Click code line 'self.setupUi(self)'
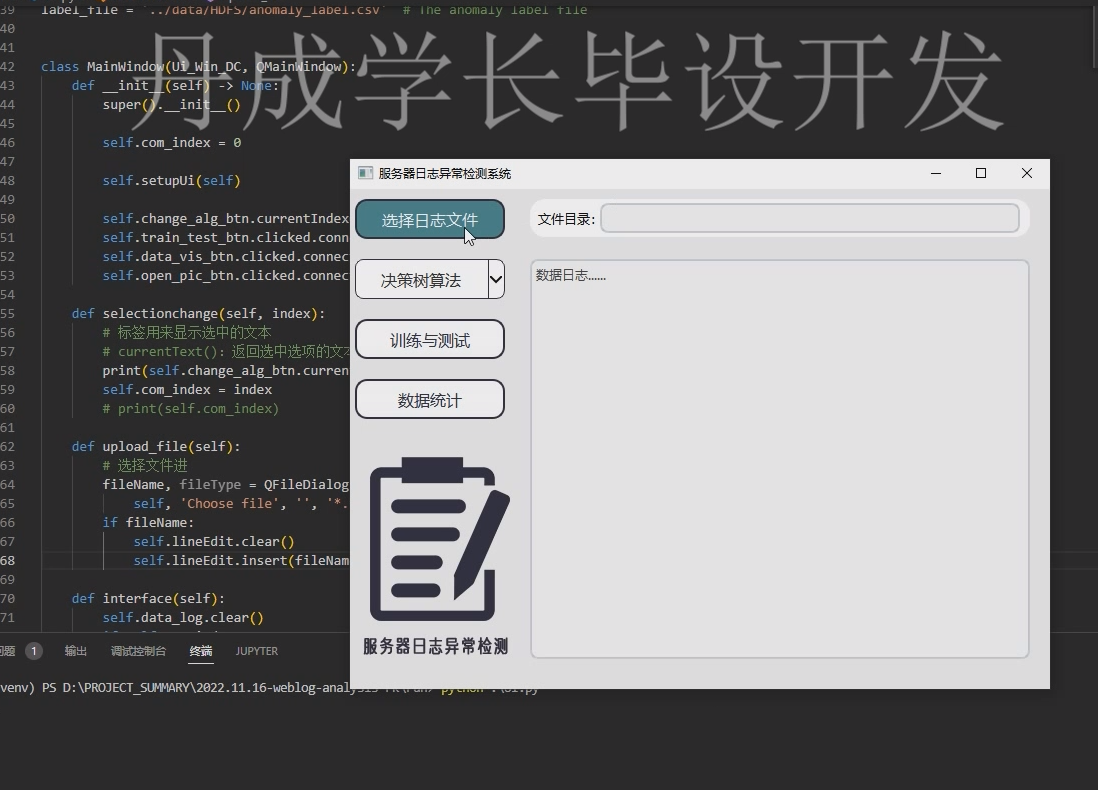 point(172,181)
